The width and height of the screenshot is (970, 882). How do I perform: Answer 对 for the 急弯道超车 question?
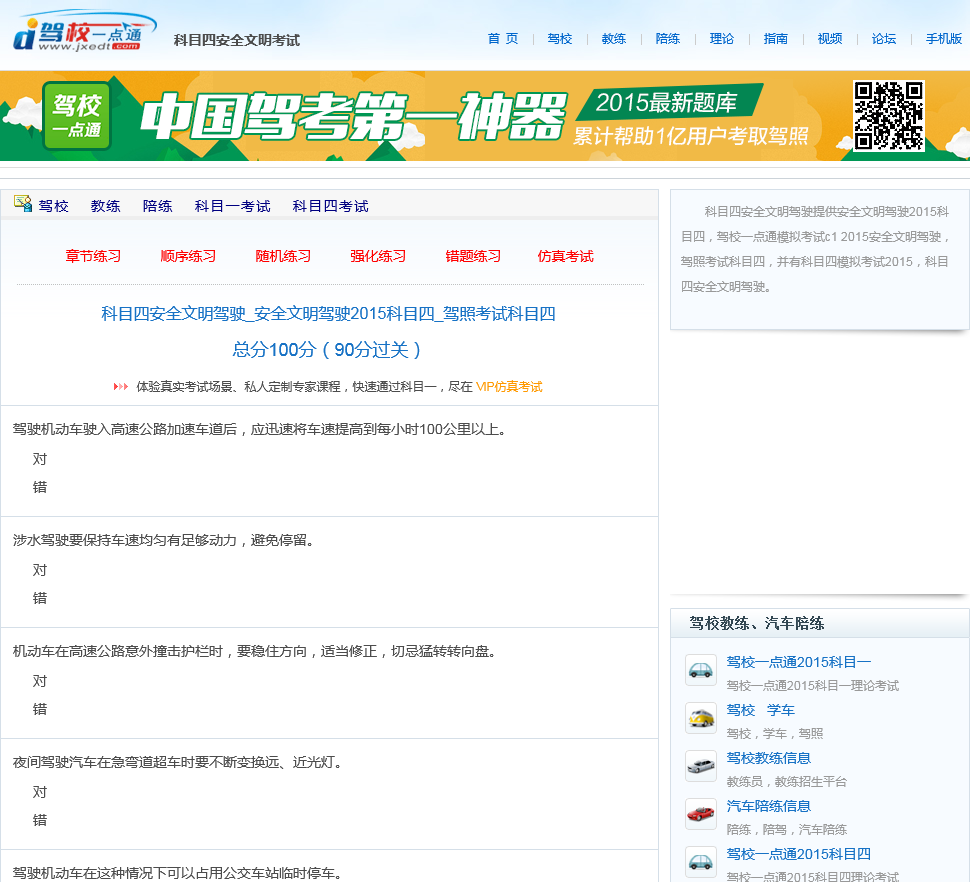pyautogui.click(x=40, y=792)
